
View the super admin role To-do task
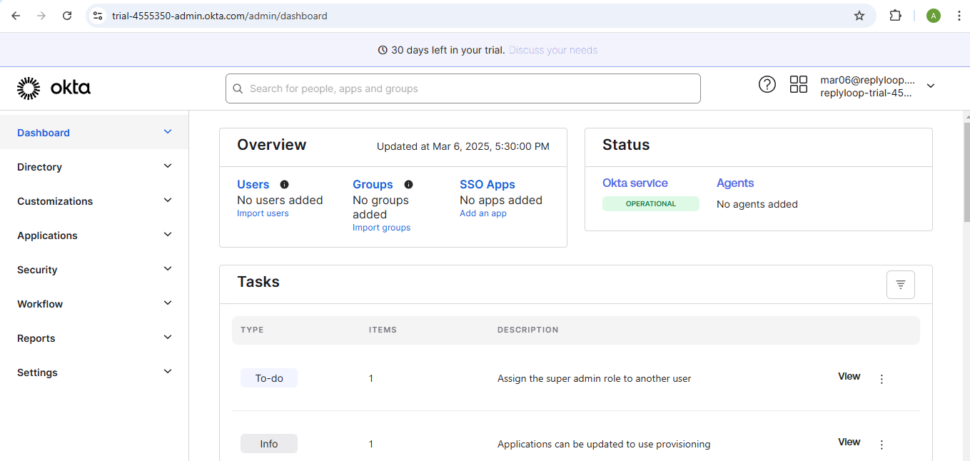(x=849, y=376)
